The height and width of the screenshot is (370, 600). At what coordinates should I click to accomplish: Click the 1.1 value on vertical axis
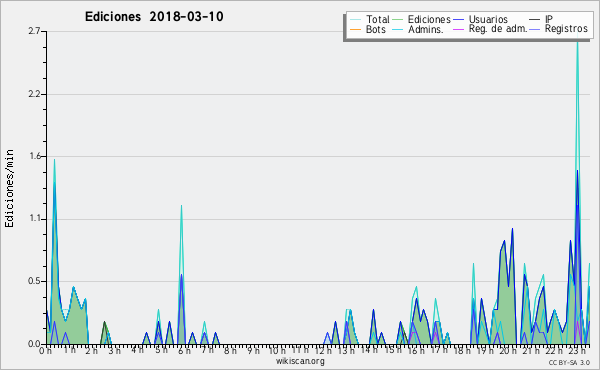pyautogui.click(x=34, y=219)
